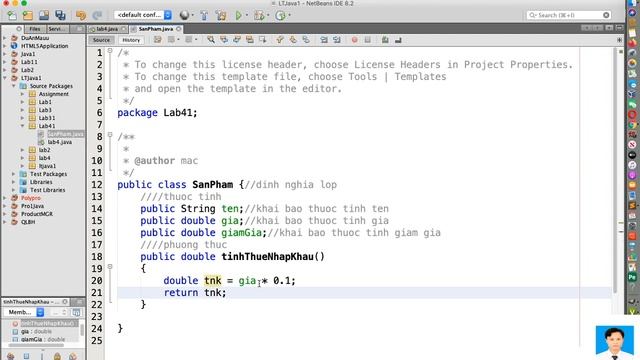Select the ProductMGR project

[x=37, y=214]
